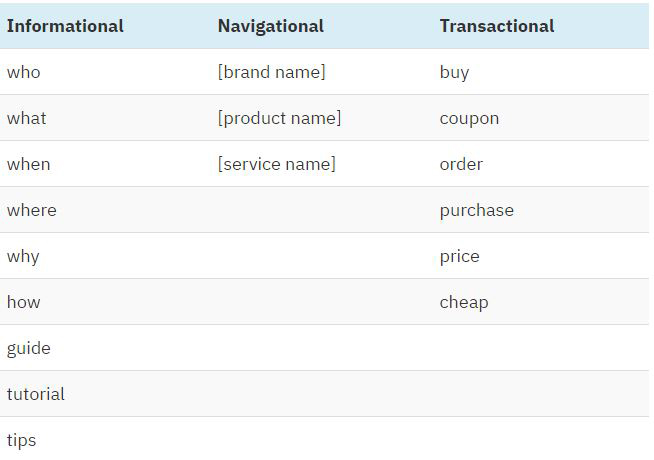Click the 'tutorial' cell

tap(36, 394)
